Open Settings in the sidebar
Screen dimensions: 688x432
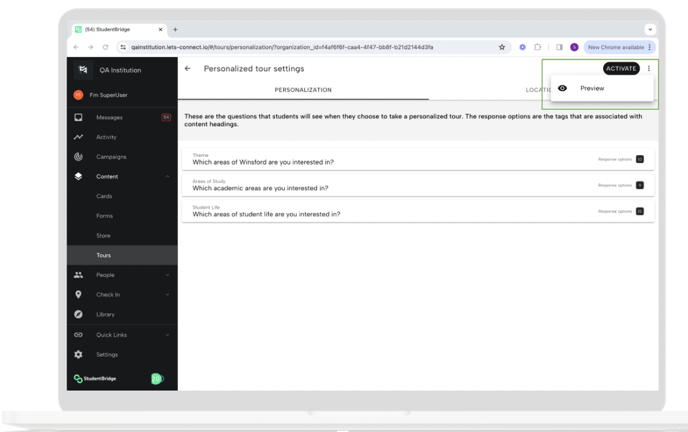point(107,354)
